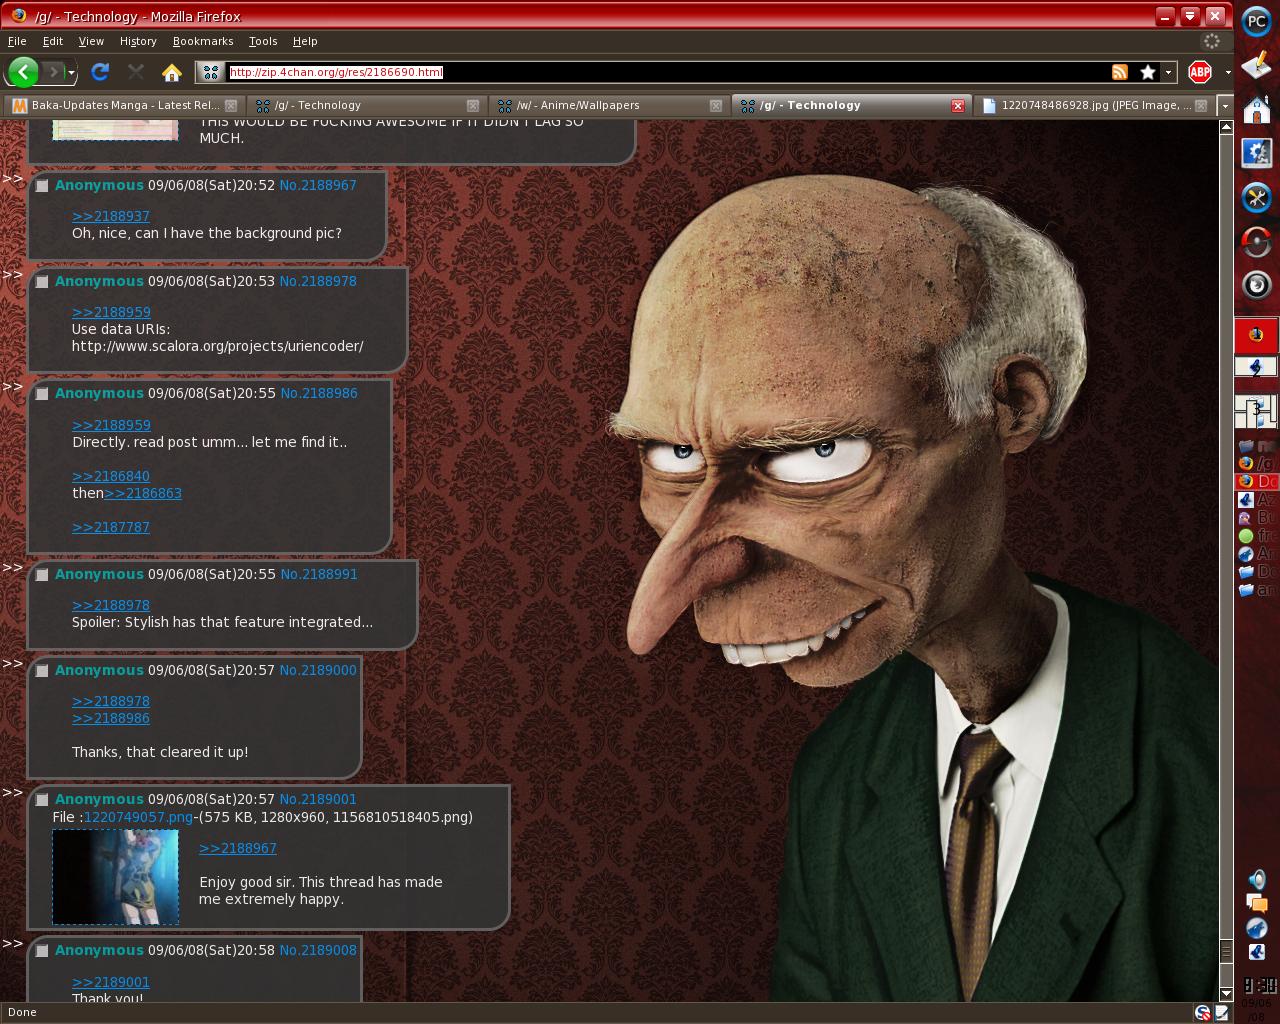1280x1024 pixels.
Task: Click the Stop loading button
Action: click(136, 72)
